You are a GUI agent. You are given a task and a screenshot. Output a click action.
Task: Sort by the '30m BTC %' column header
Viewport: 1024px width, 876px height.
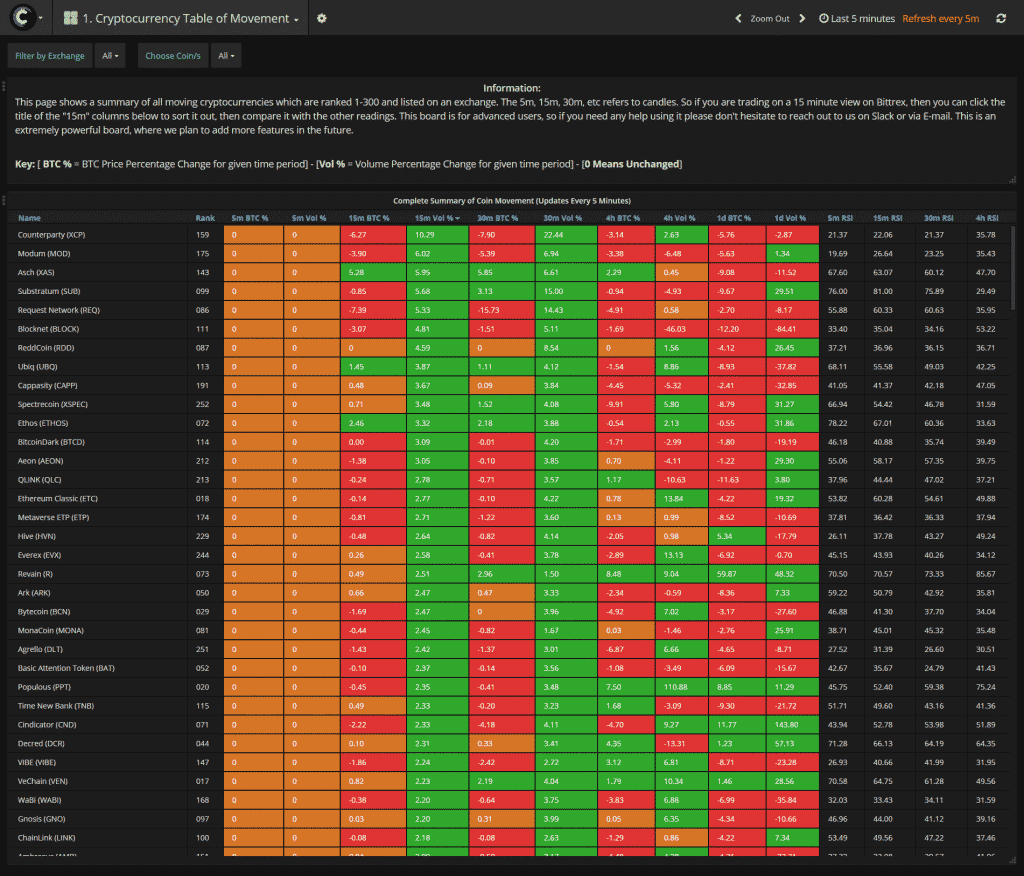pyautogui.click(x=498, y=218)
